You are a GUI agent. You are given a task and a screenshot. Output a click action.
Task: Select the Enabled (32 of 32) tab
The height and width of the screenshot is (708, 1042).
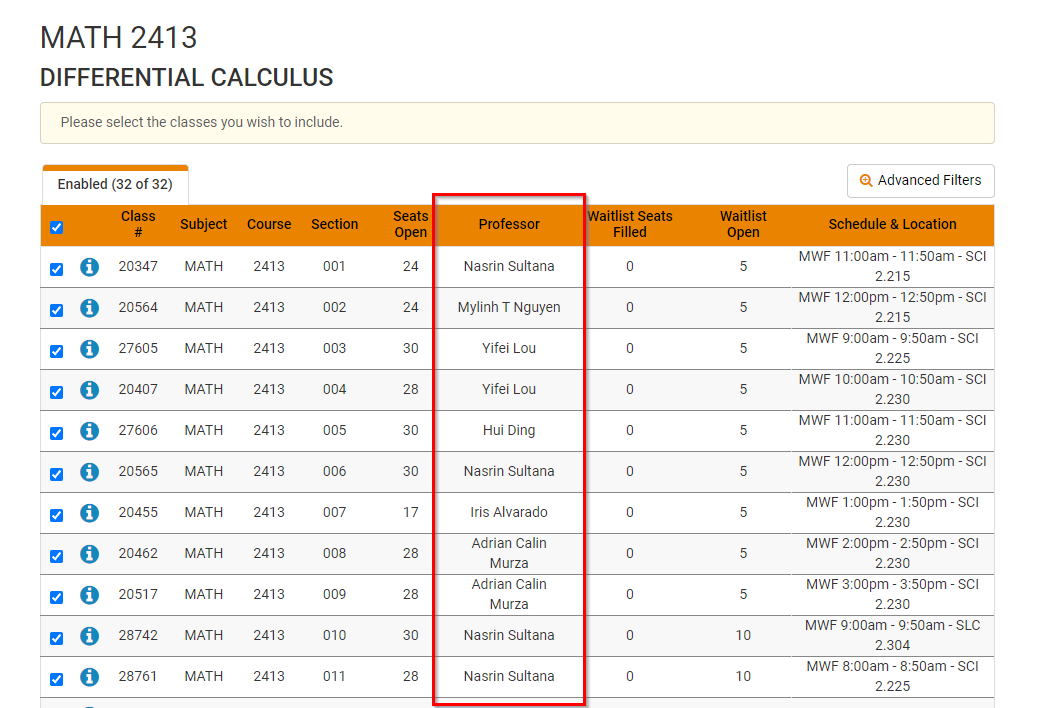[115, 184]
